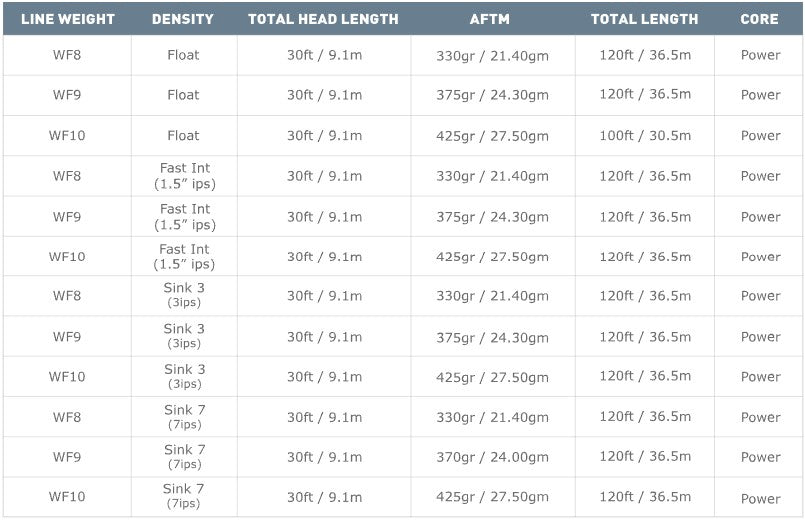Screen dimensions: 805x520
Task: Select the WF9 cell in the Sink 7 row
Action: coord(67,457)
